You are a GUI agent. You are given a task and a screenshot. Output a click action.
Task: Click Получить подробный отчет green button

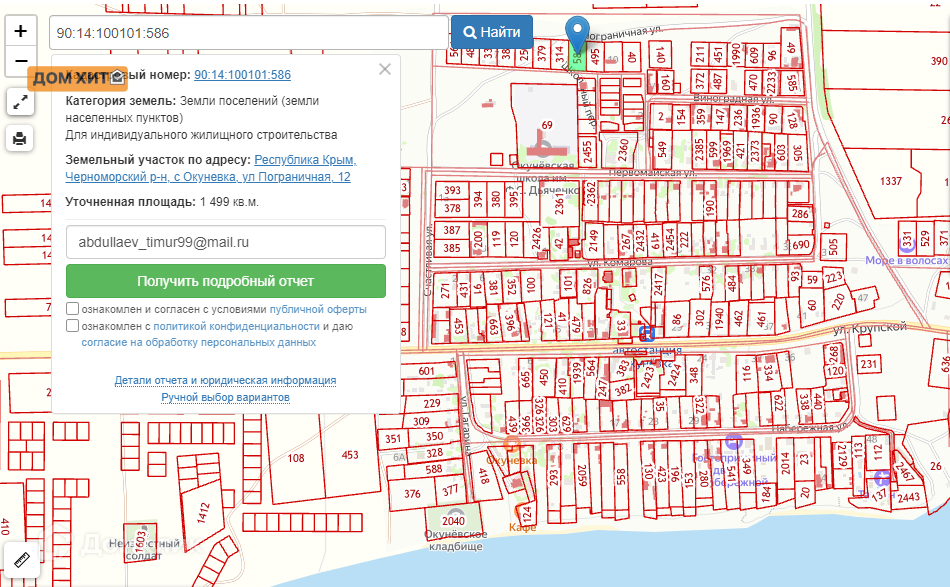coord(226,281)
